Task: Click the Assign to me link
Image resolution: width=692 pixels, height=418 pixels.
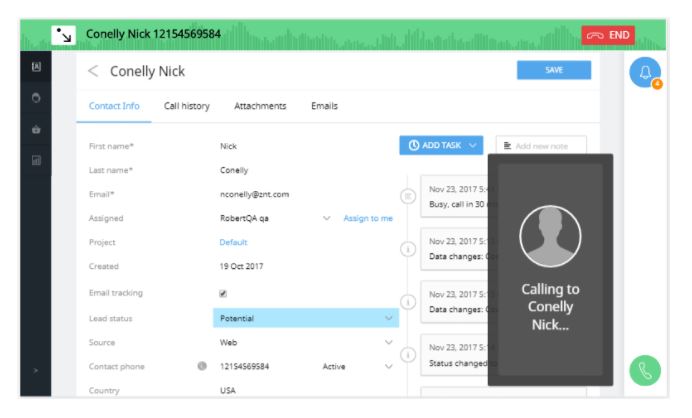Action: [368, 218]
